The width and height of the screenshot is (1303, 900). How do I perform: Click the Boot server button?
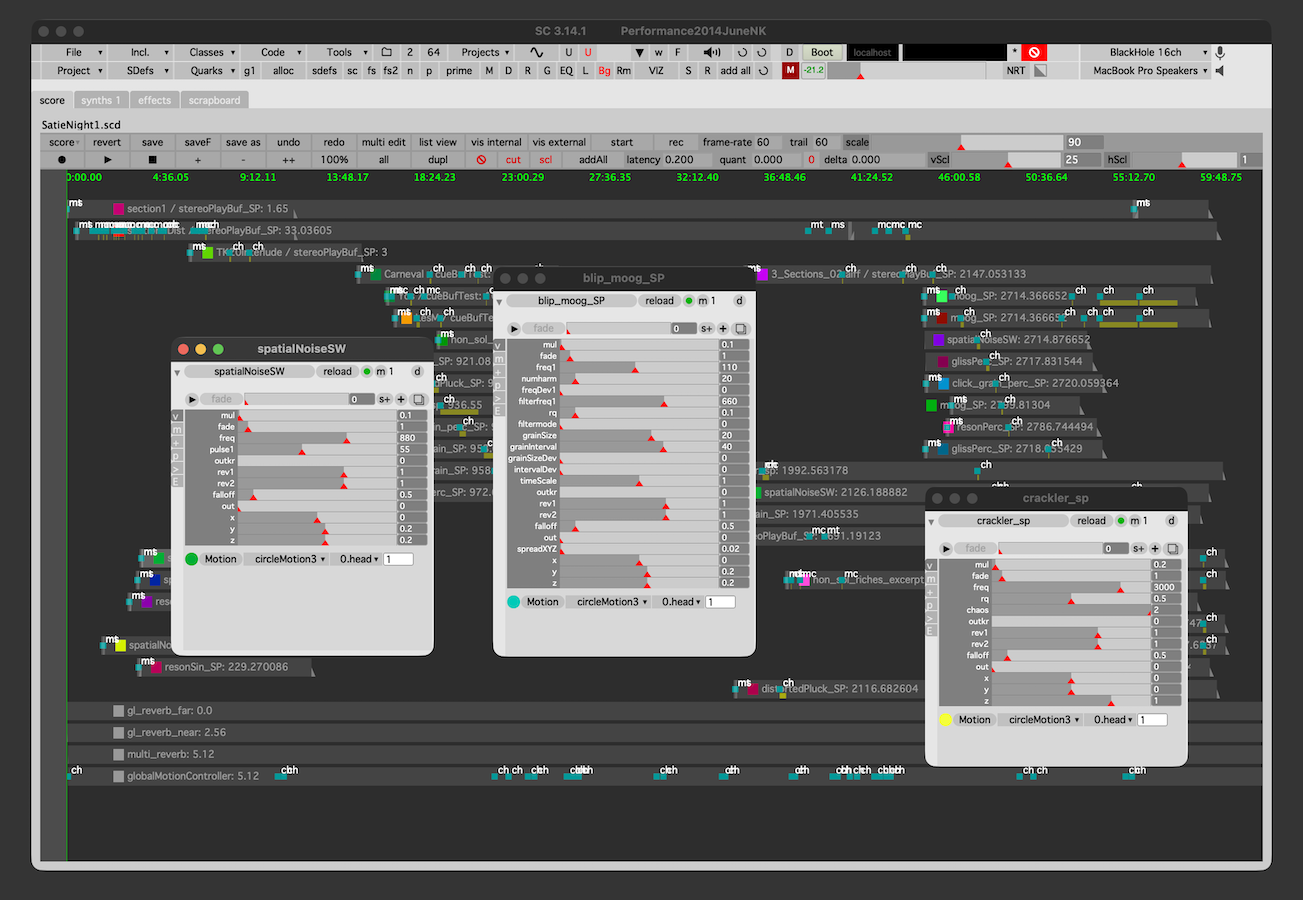(x=822, y=52)
